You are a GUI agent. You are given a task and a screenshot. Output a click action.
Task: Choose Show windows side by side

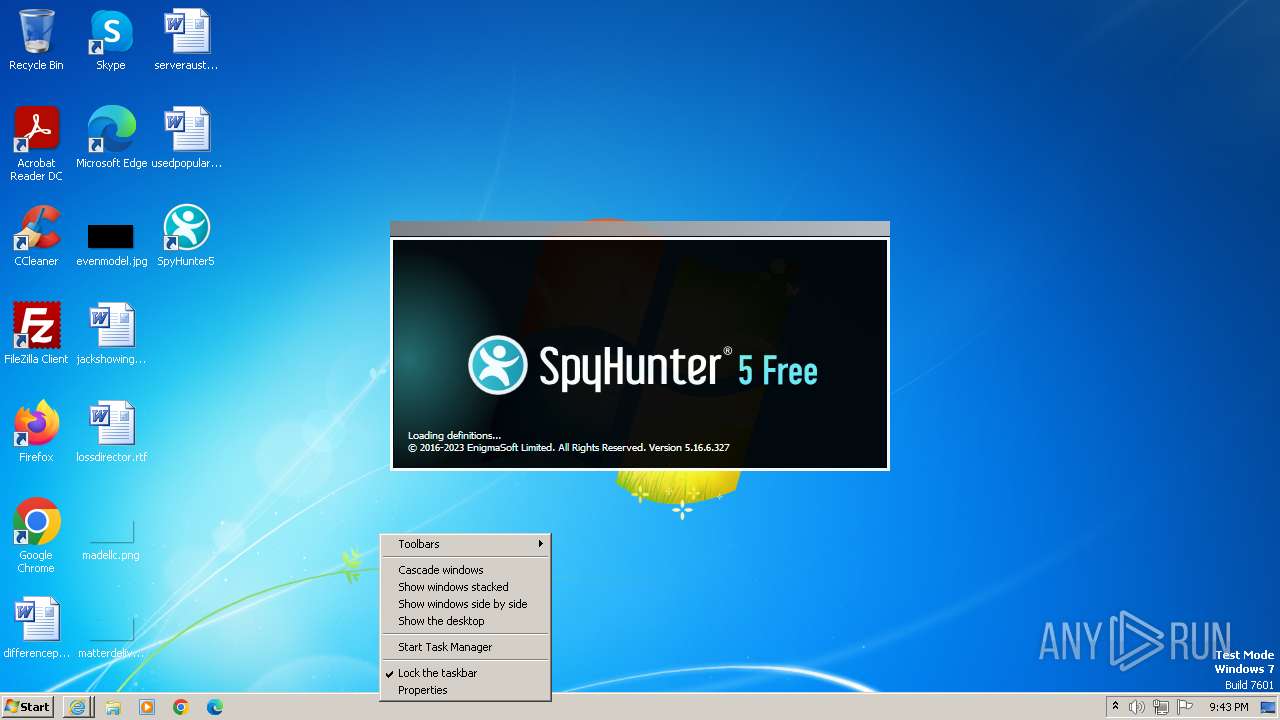point(465,604)
